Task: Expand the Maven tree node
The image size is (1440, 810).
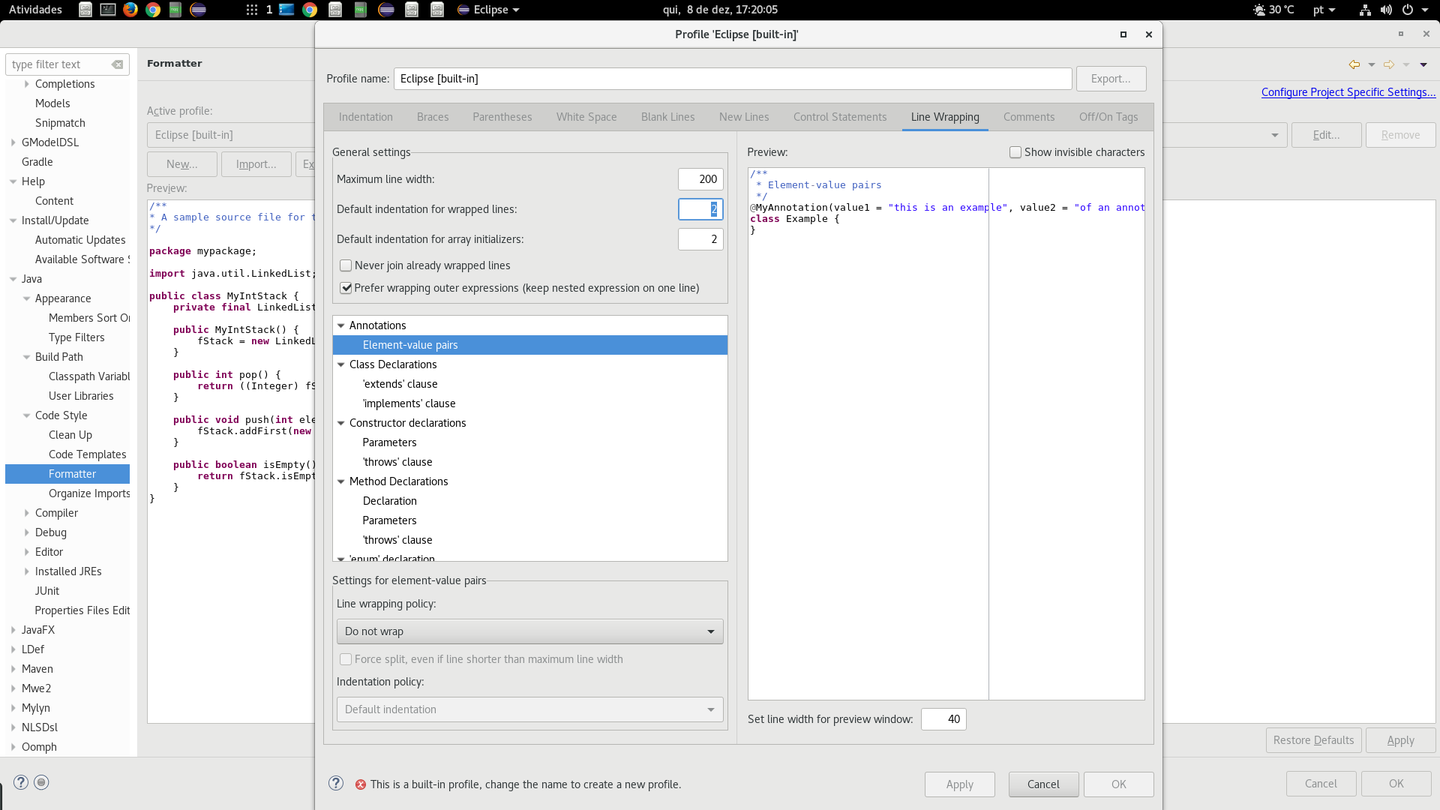Action: [x=13, y=669]
